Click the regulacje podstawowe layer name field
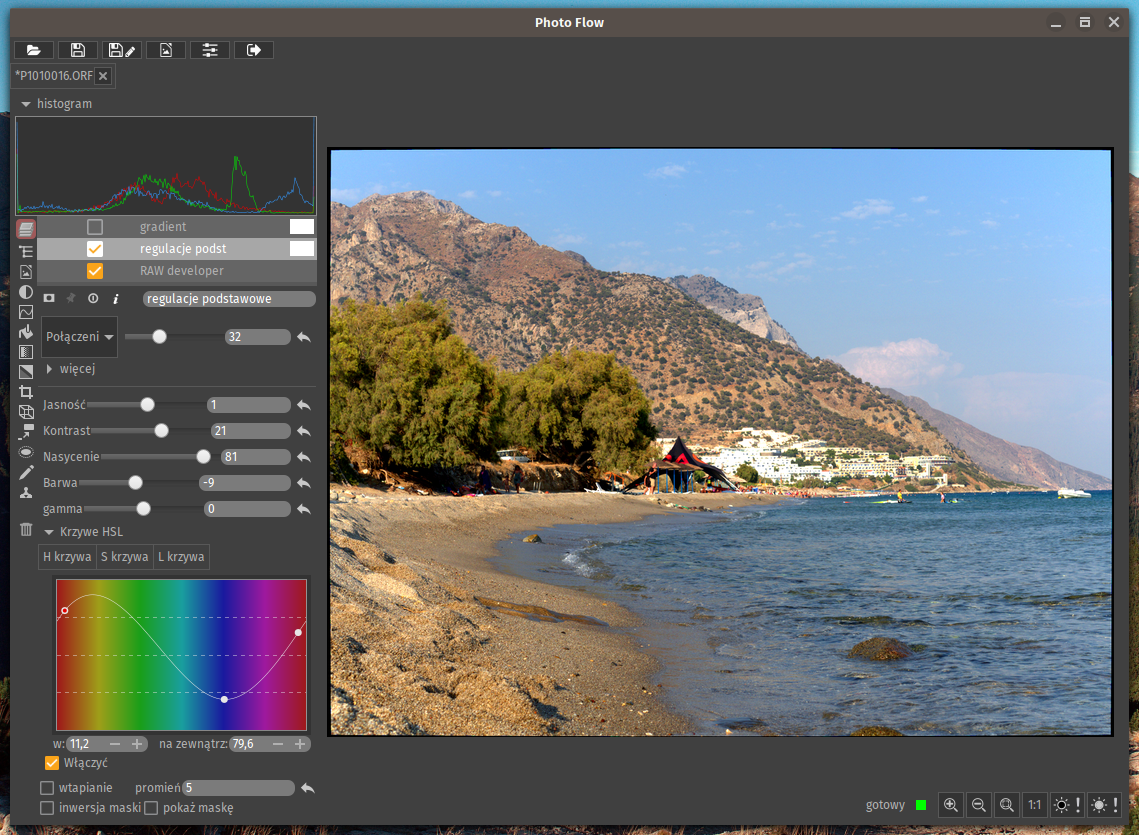Screen dimensions: 1139x835 229,299
